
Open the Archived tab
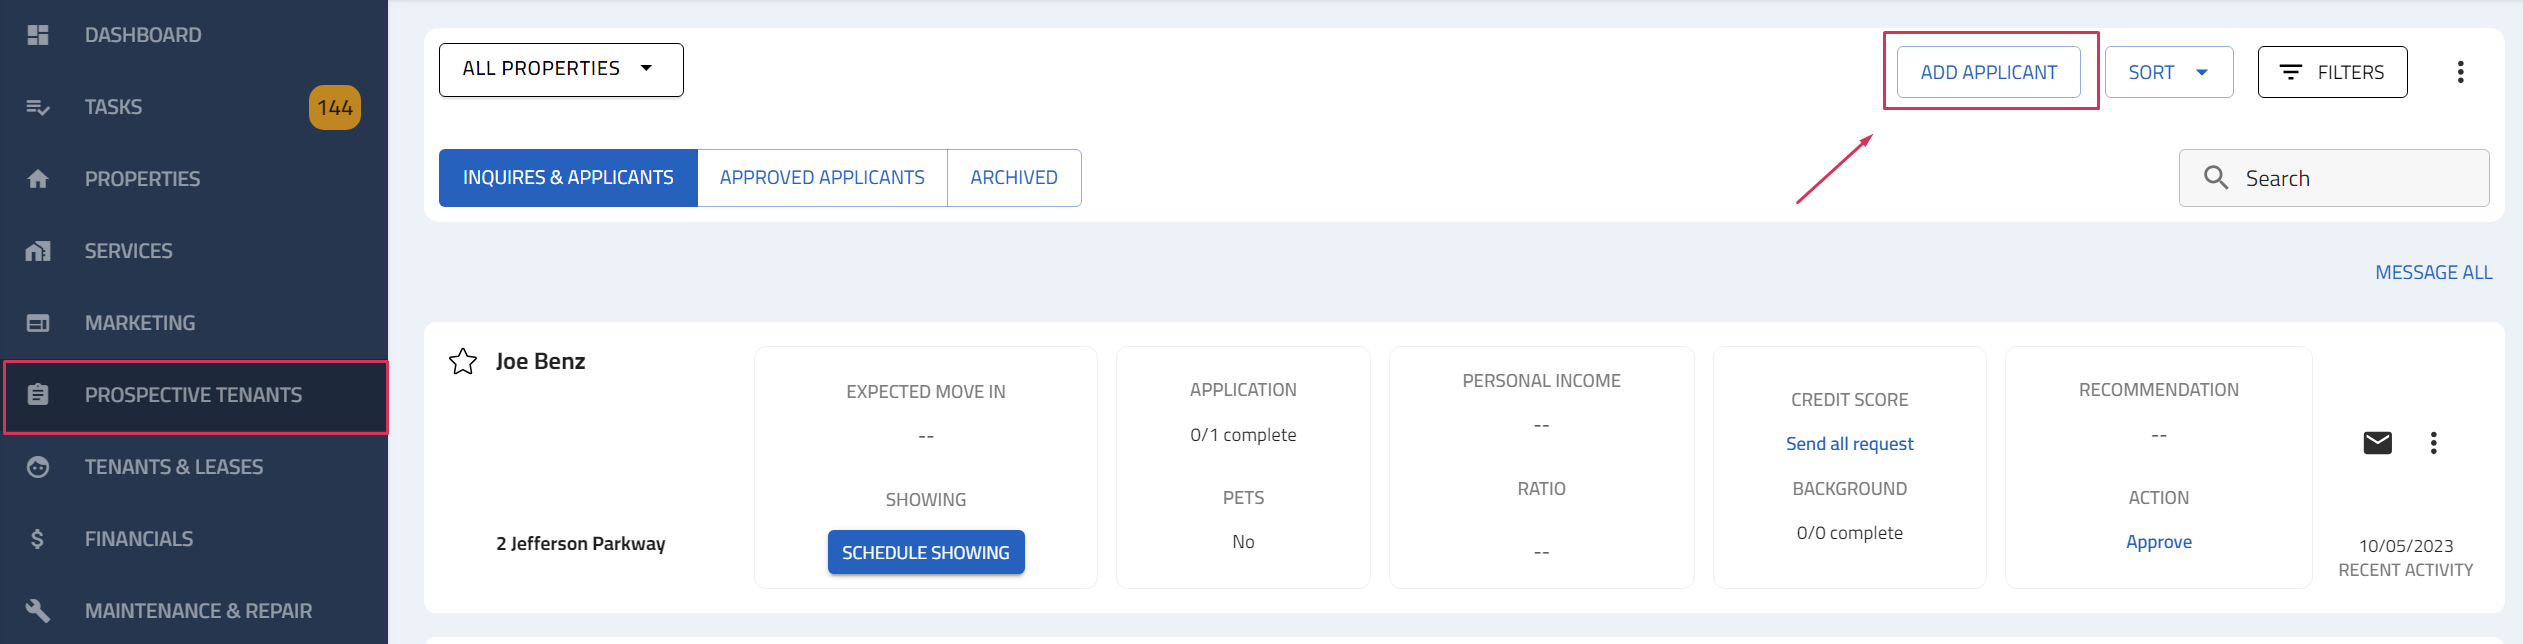click(1013, 177)
